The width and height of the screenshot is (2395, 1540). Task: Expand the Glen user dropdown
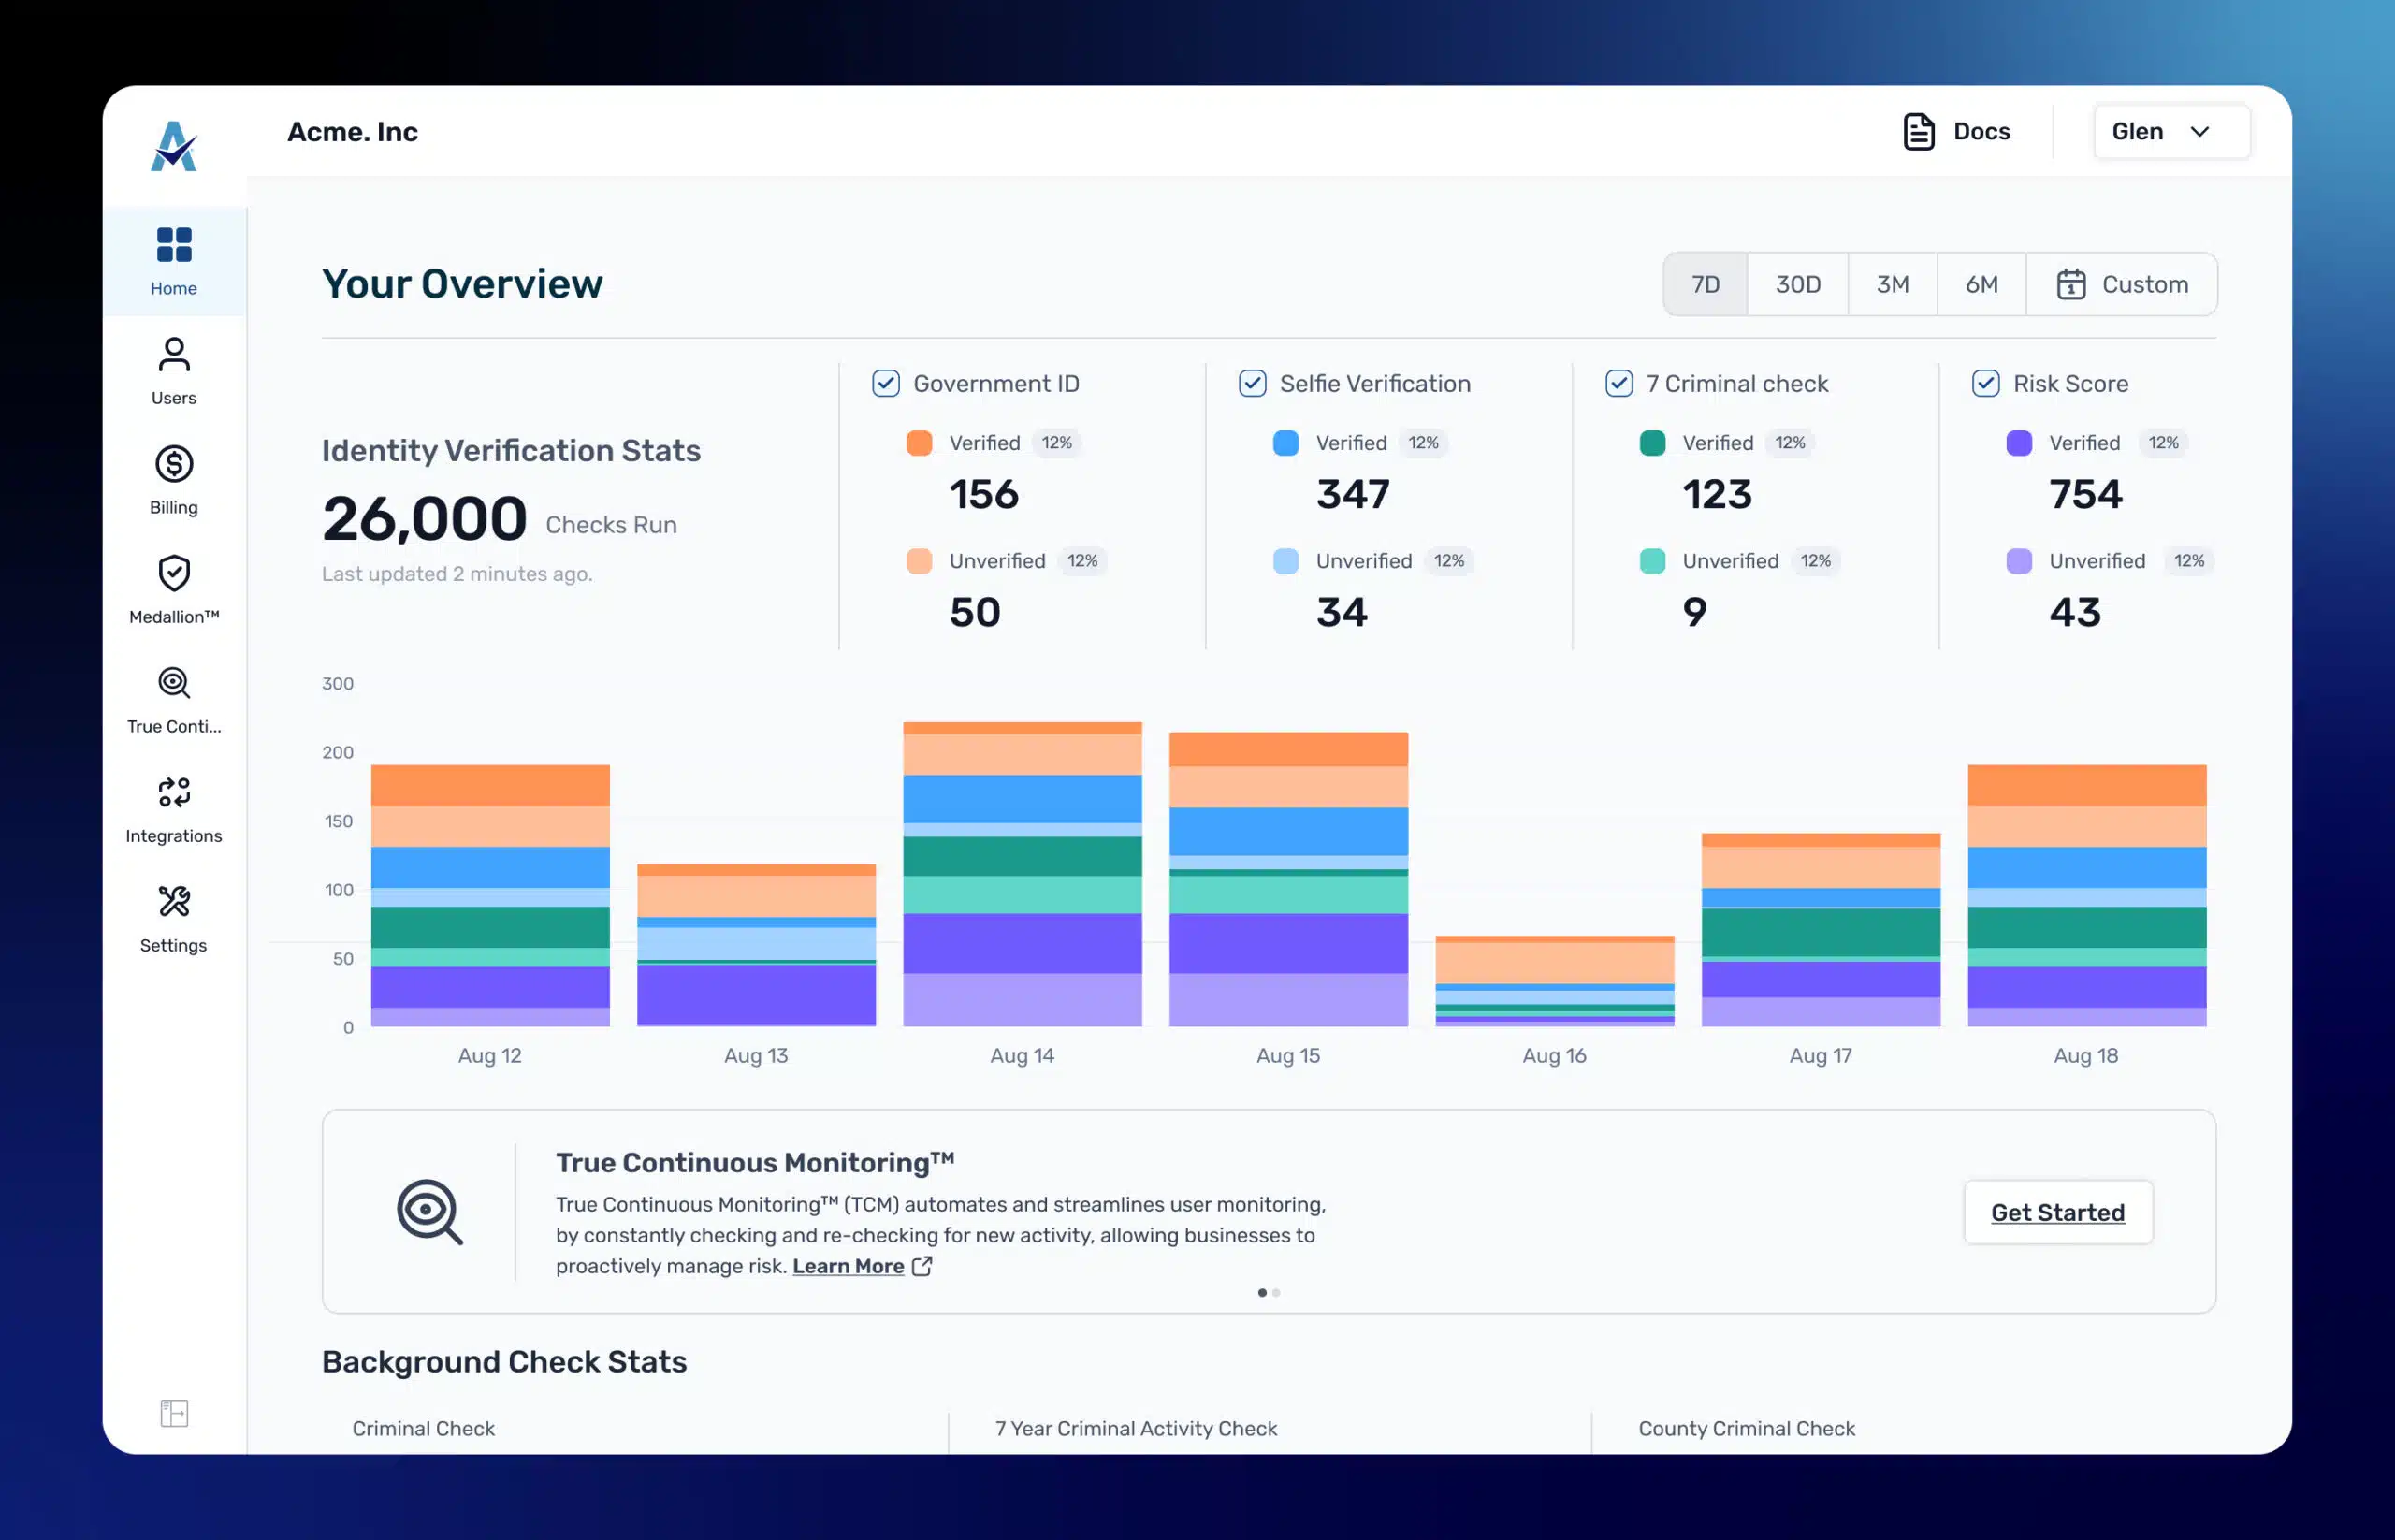(x=2171, y=132)
